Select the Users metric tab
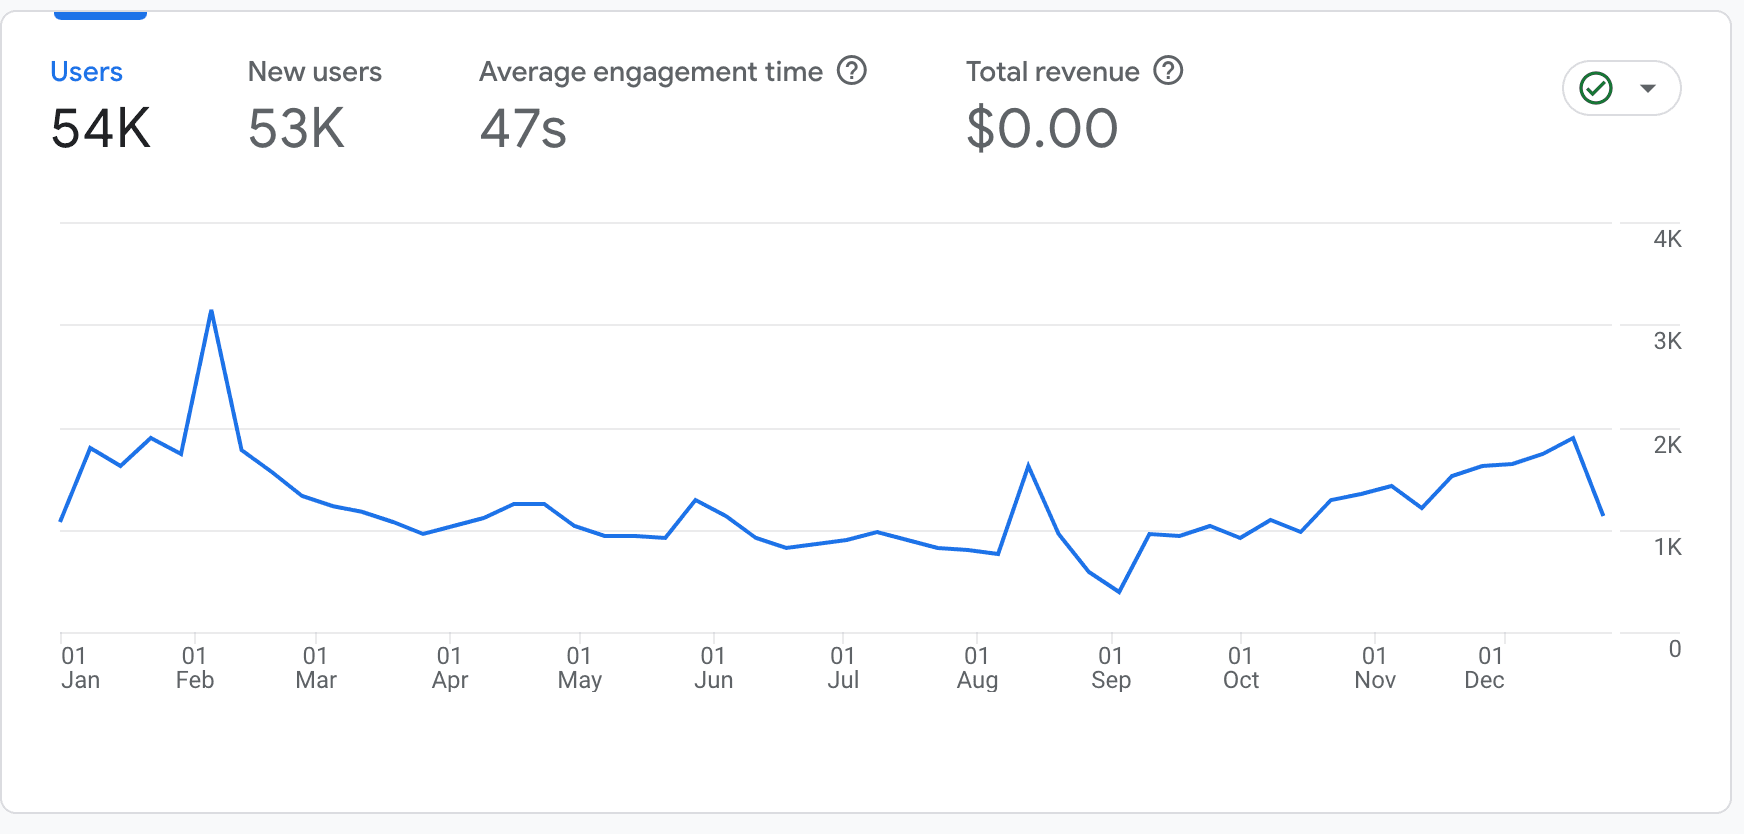The image size is (1744, 834). (87, 72)
